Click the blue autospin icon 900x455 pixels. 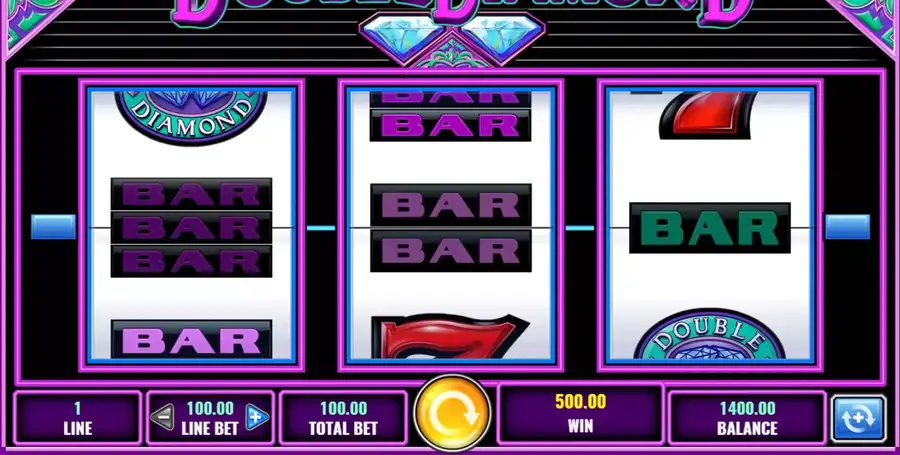click(x=858, y=419)
